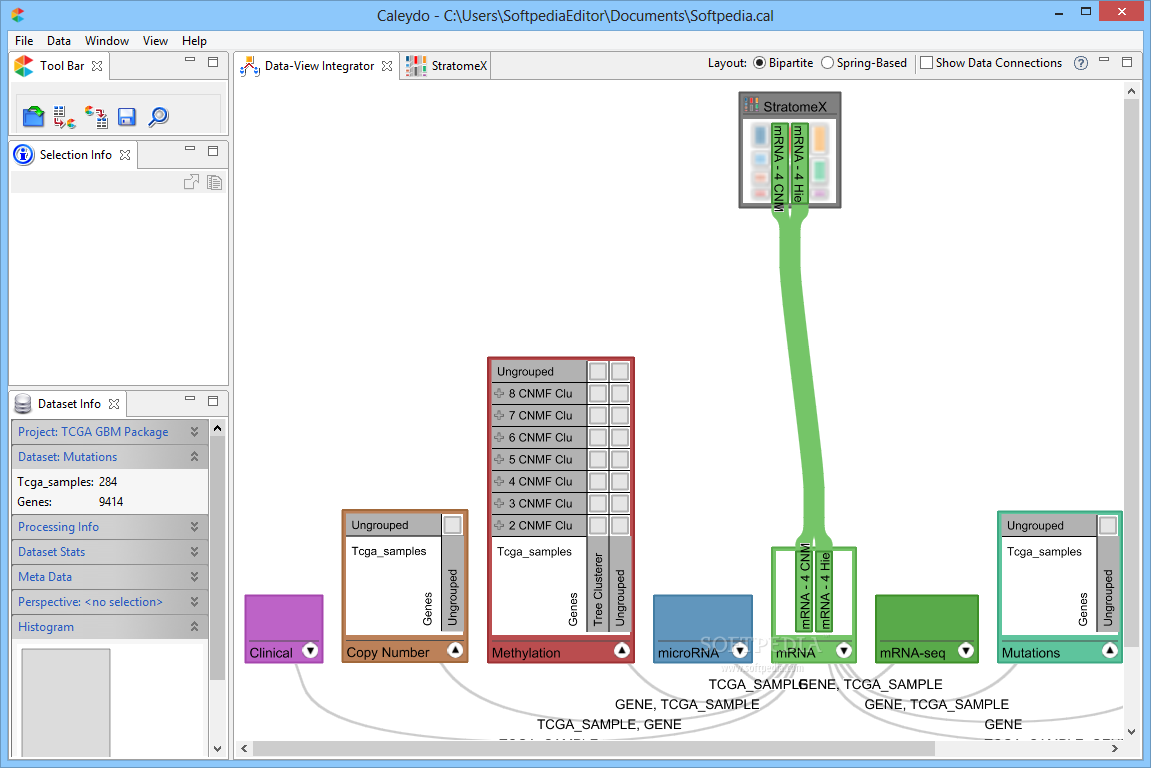Screen dimensions: 1151x768
Task: Collapse the Methylation node arrow
Action: (622, 650)
